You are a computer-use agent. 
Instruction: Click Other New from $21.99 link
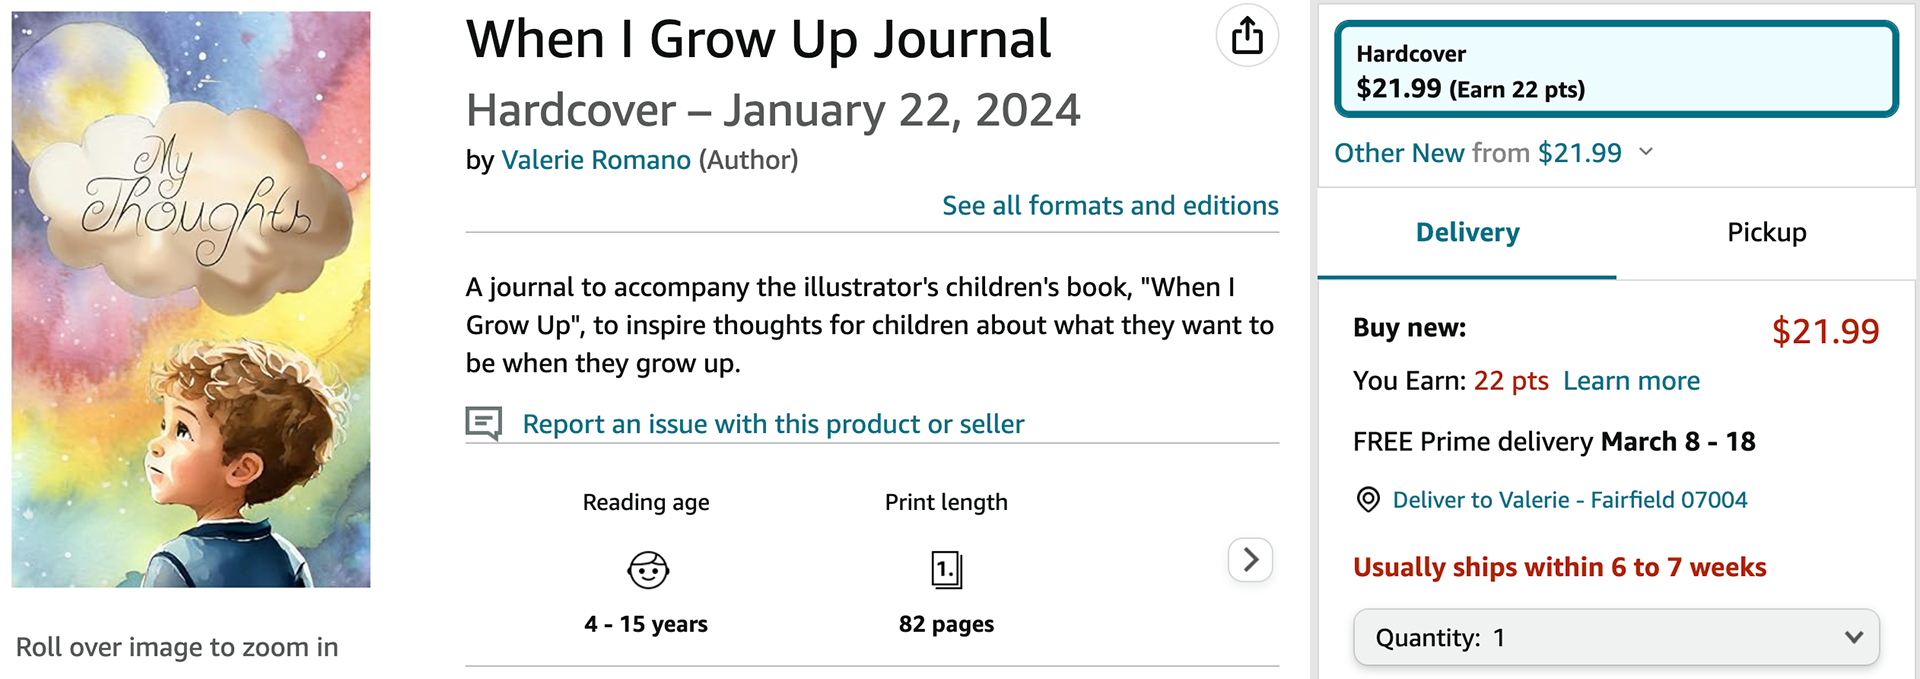pyautogui.click(x=1477, y=153)
